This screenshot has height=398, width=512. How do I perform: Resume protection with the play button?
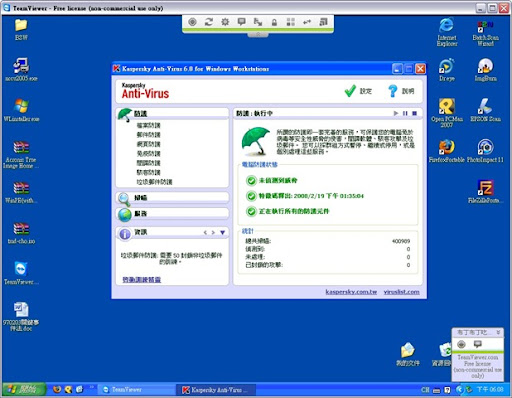coord(396,113)
